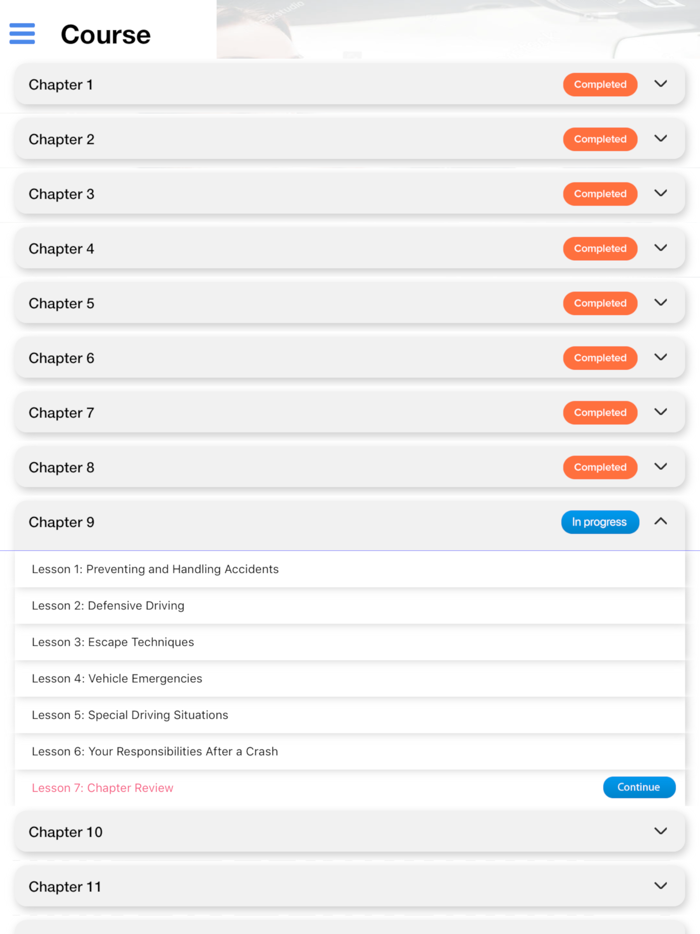Select Lesson 3: Escape Techniques
The image size is (700, 934).
(x=113, y=642)
